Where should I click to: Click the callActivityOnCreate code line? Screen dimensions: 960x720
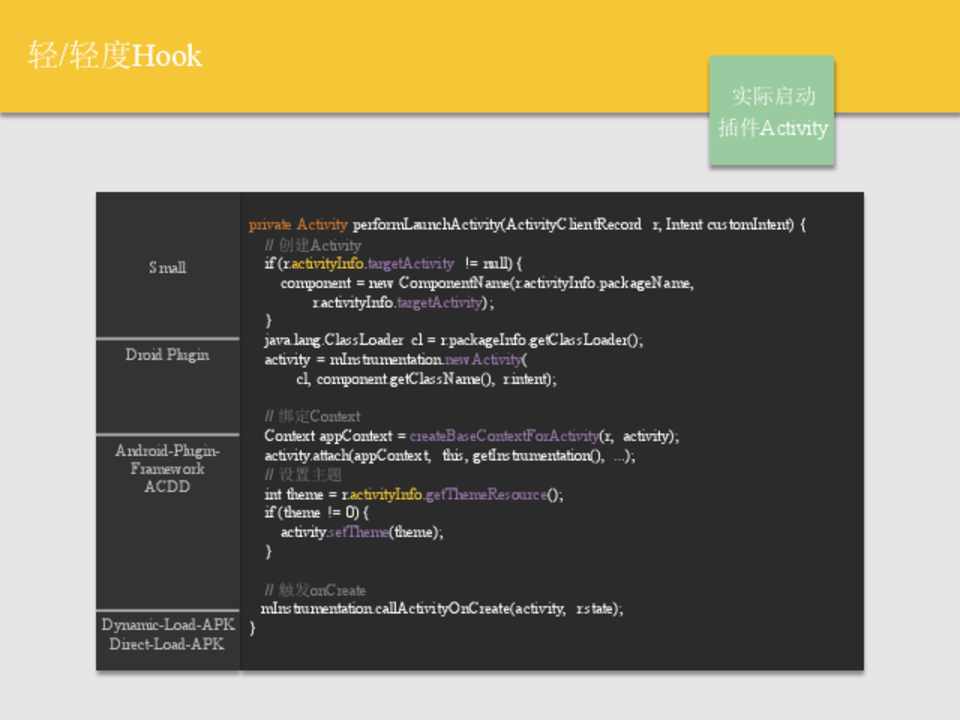tap(442, 608)
